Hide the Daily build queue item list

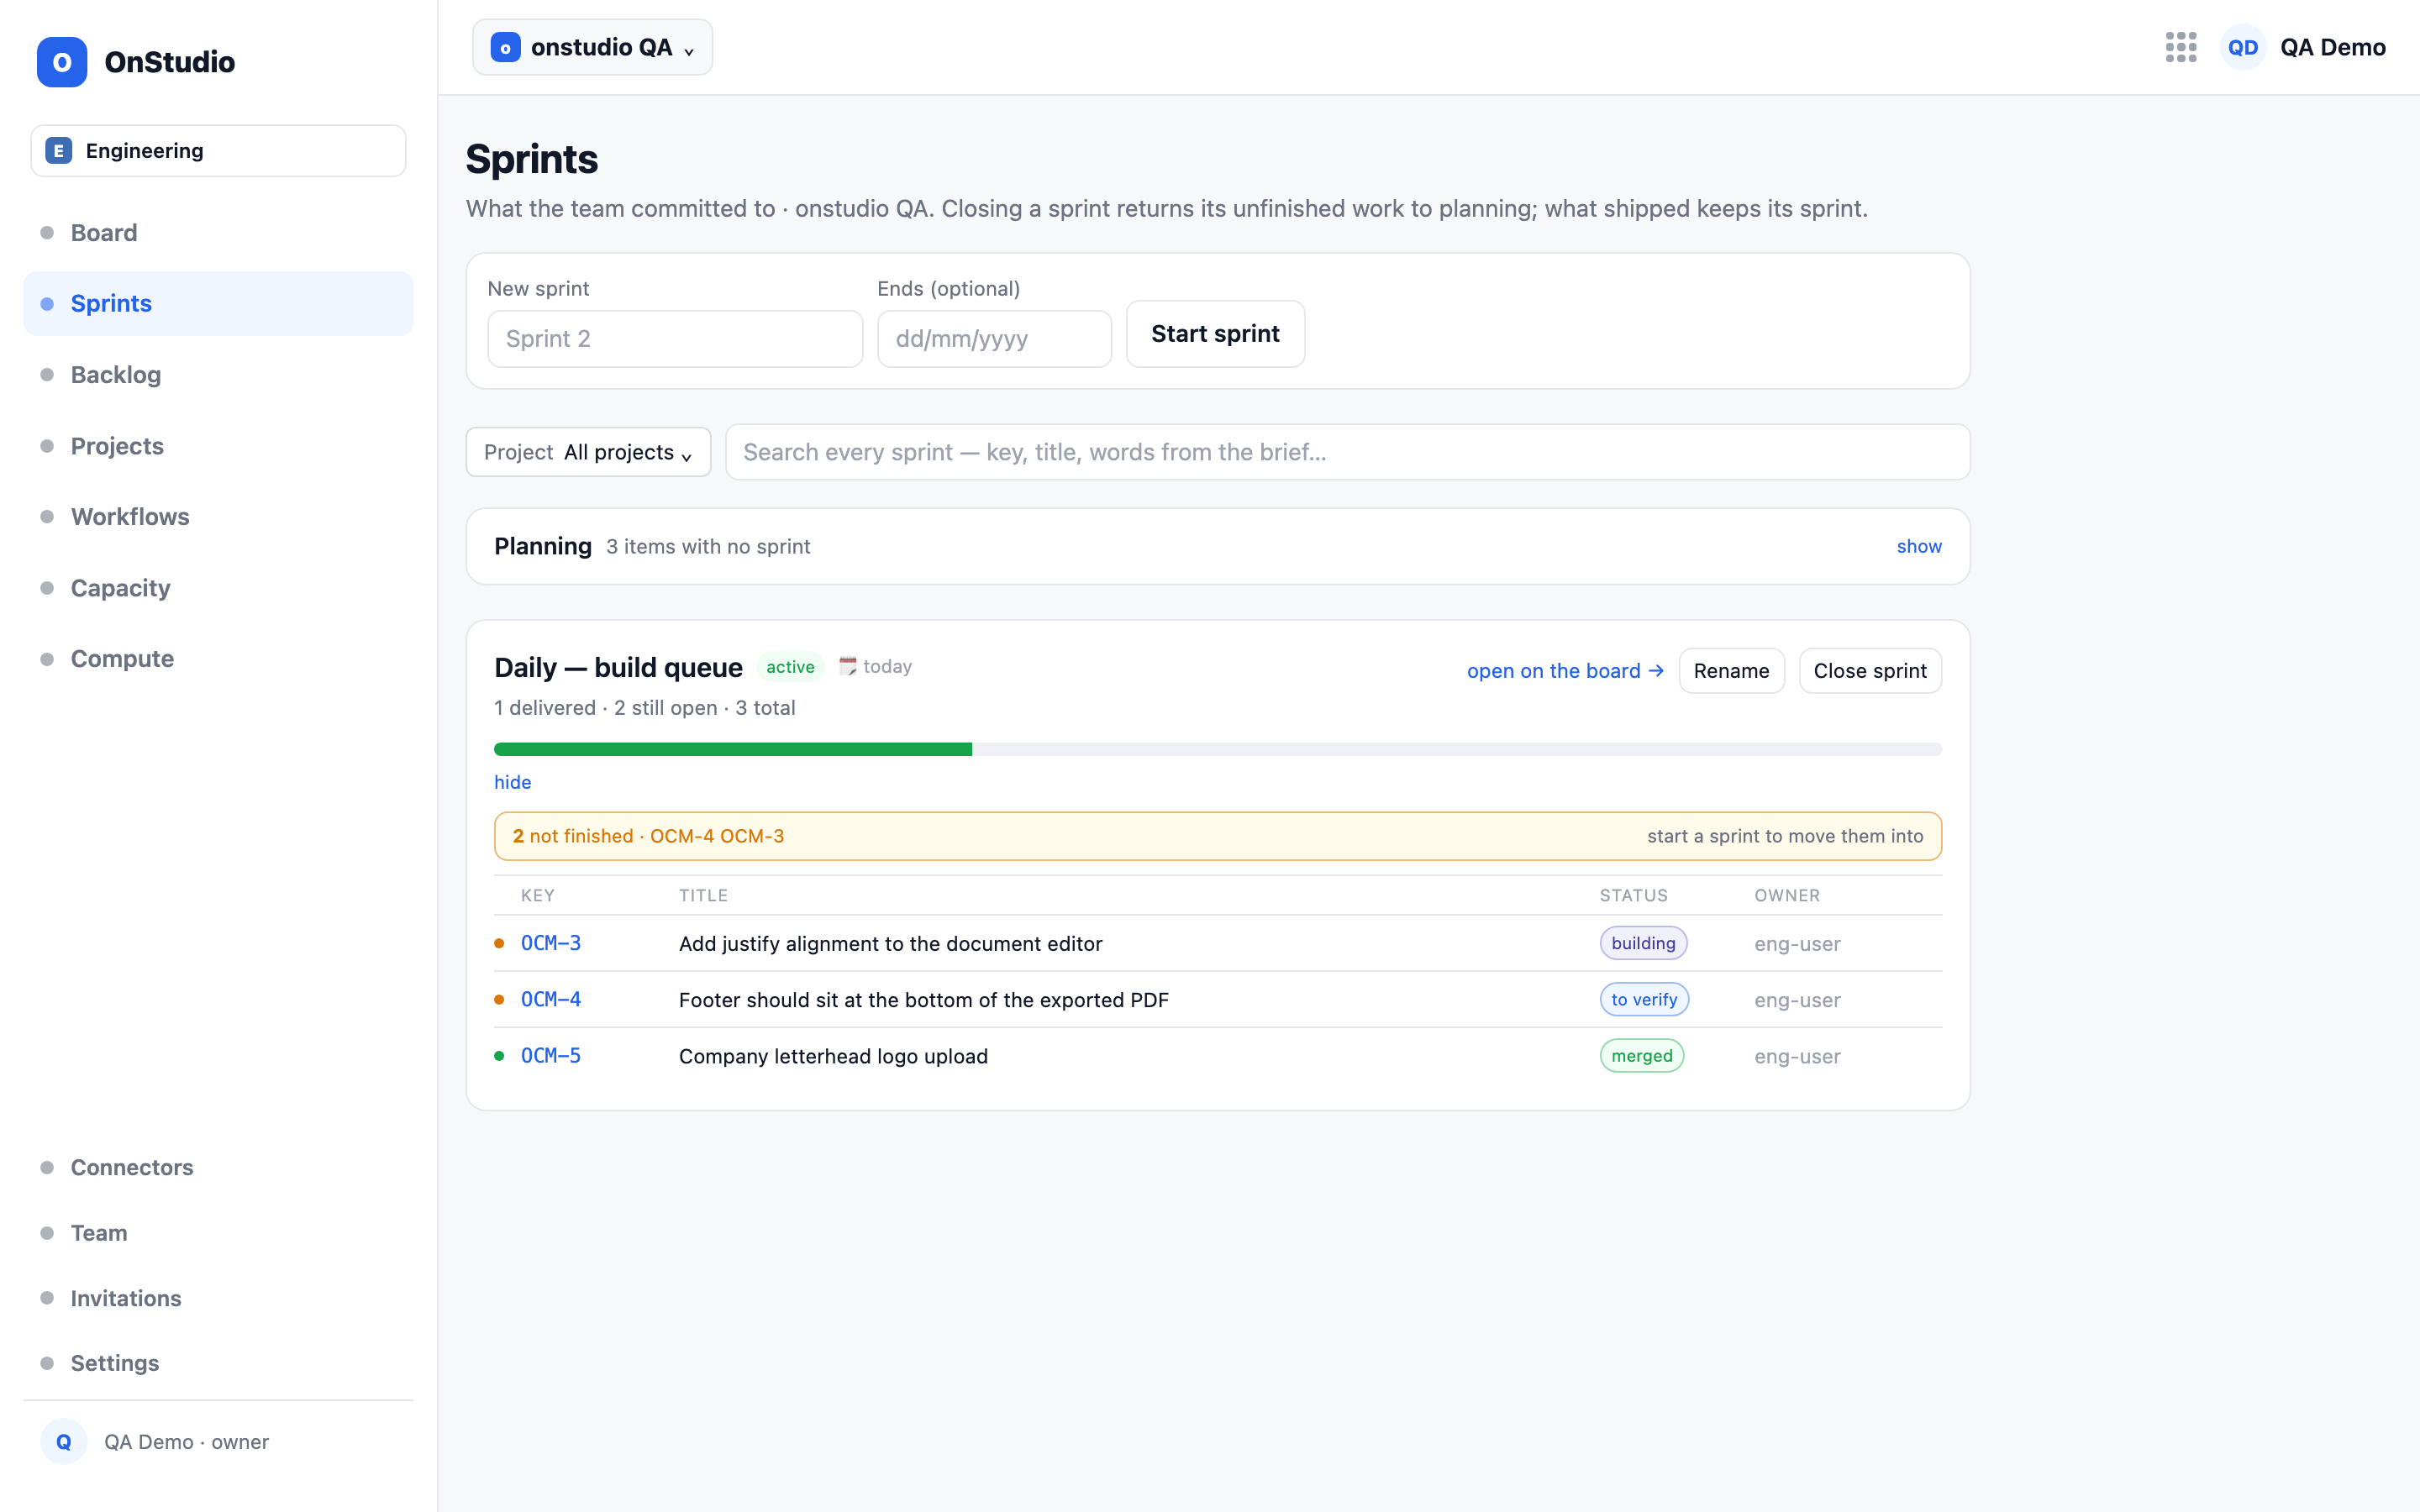point(512,782)
